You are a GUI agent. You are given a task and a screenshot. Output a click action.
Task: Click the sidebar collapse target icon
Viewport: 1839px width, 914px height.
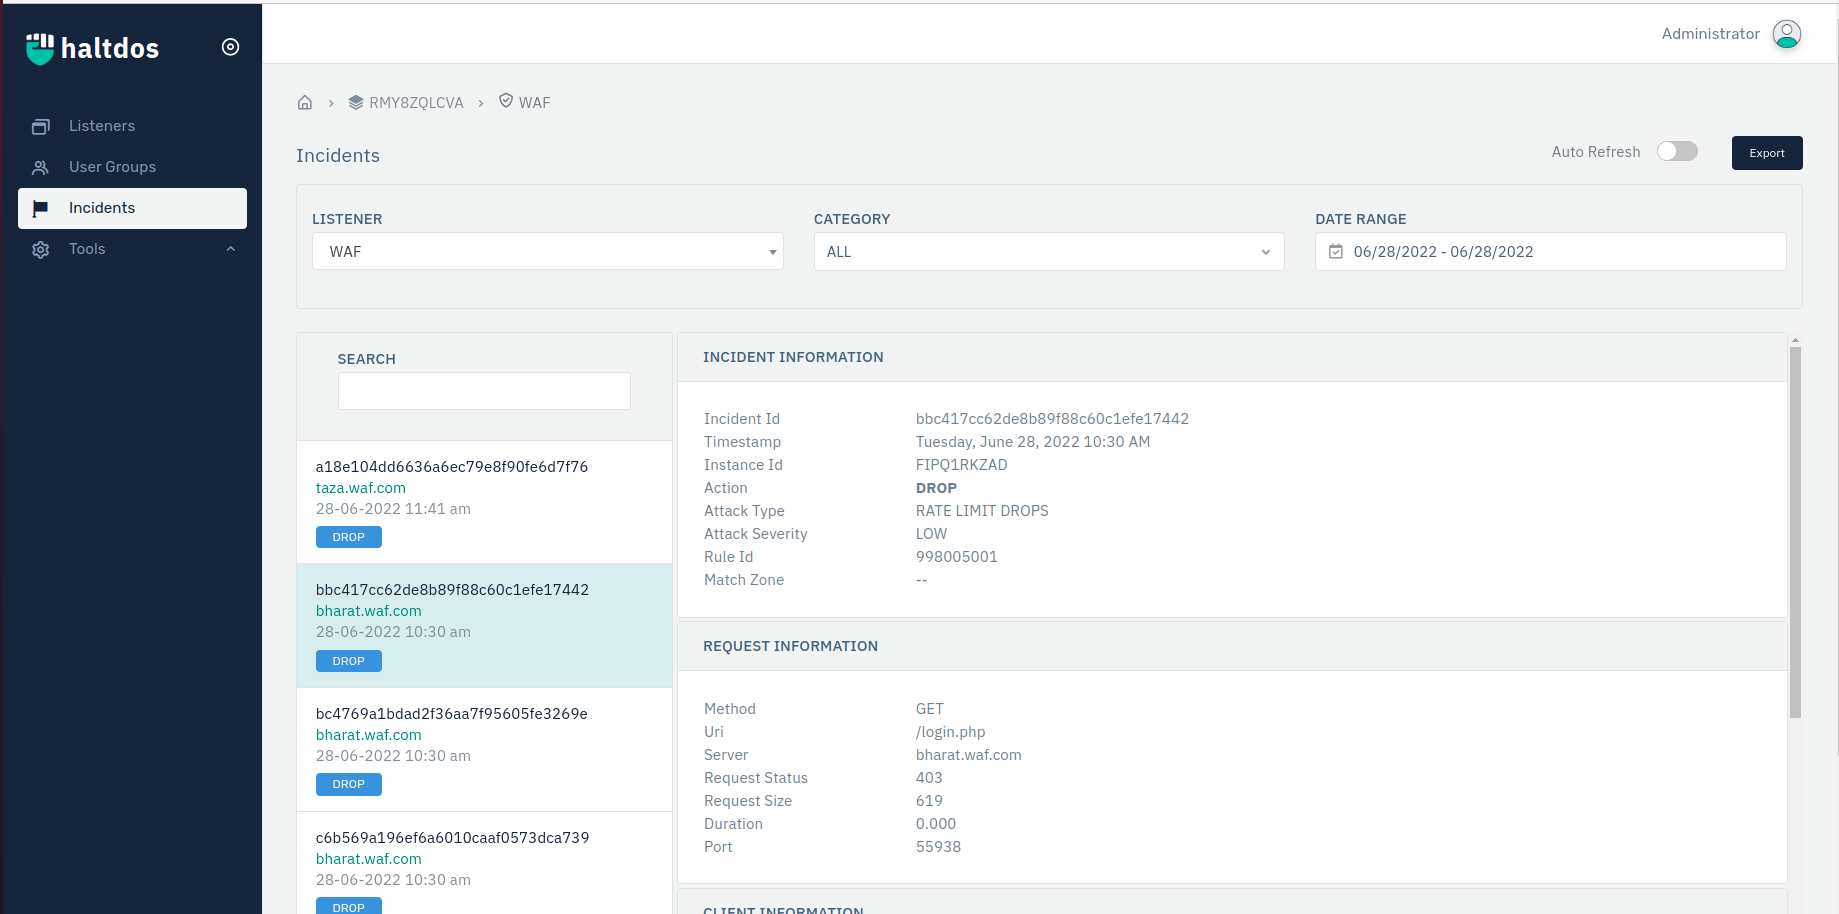(x=230, y=47)
